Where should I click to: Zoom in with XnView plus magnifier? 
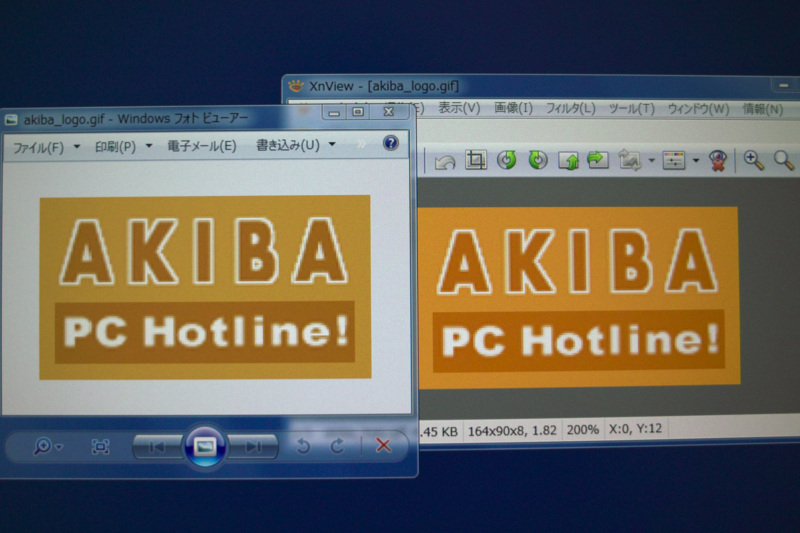754,161
